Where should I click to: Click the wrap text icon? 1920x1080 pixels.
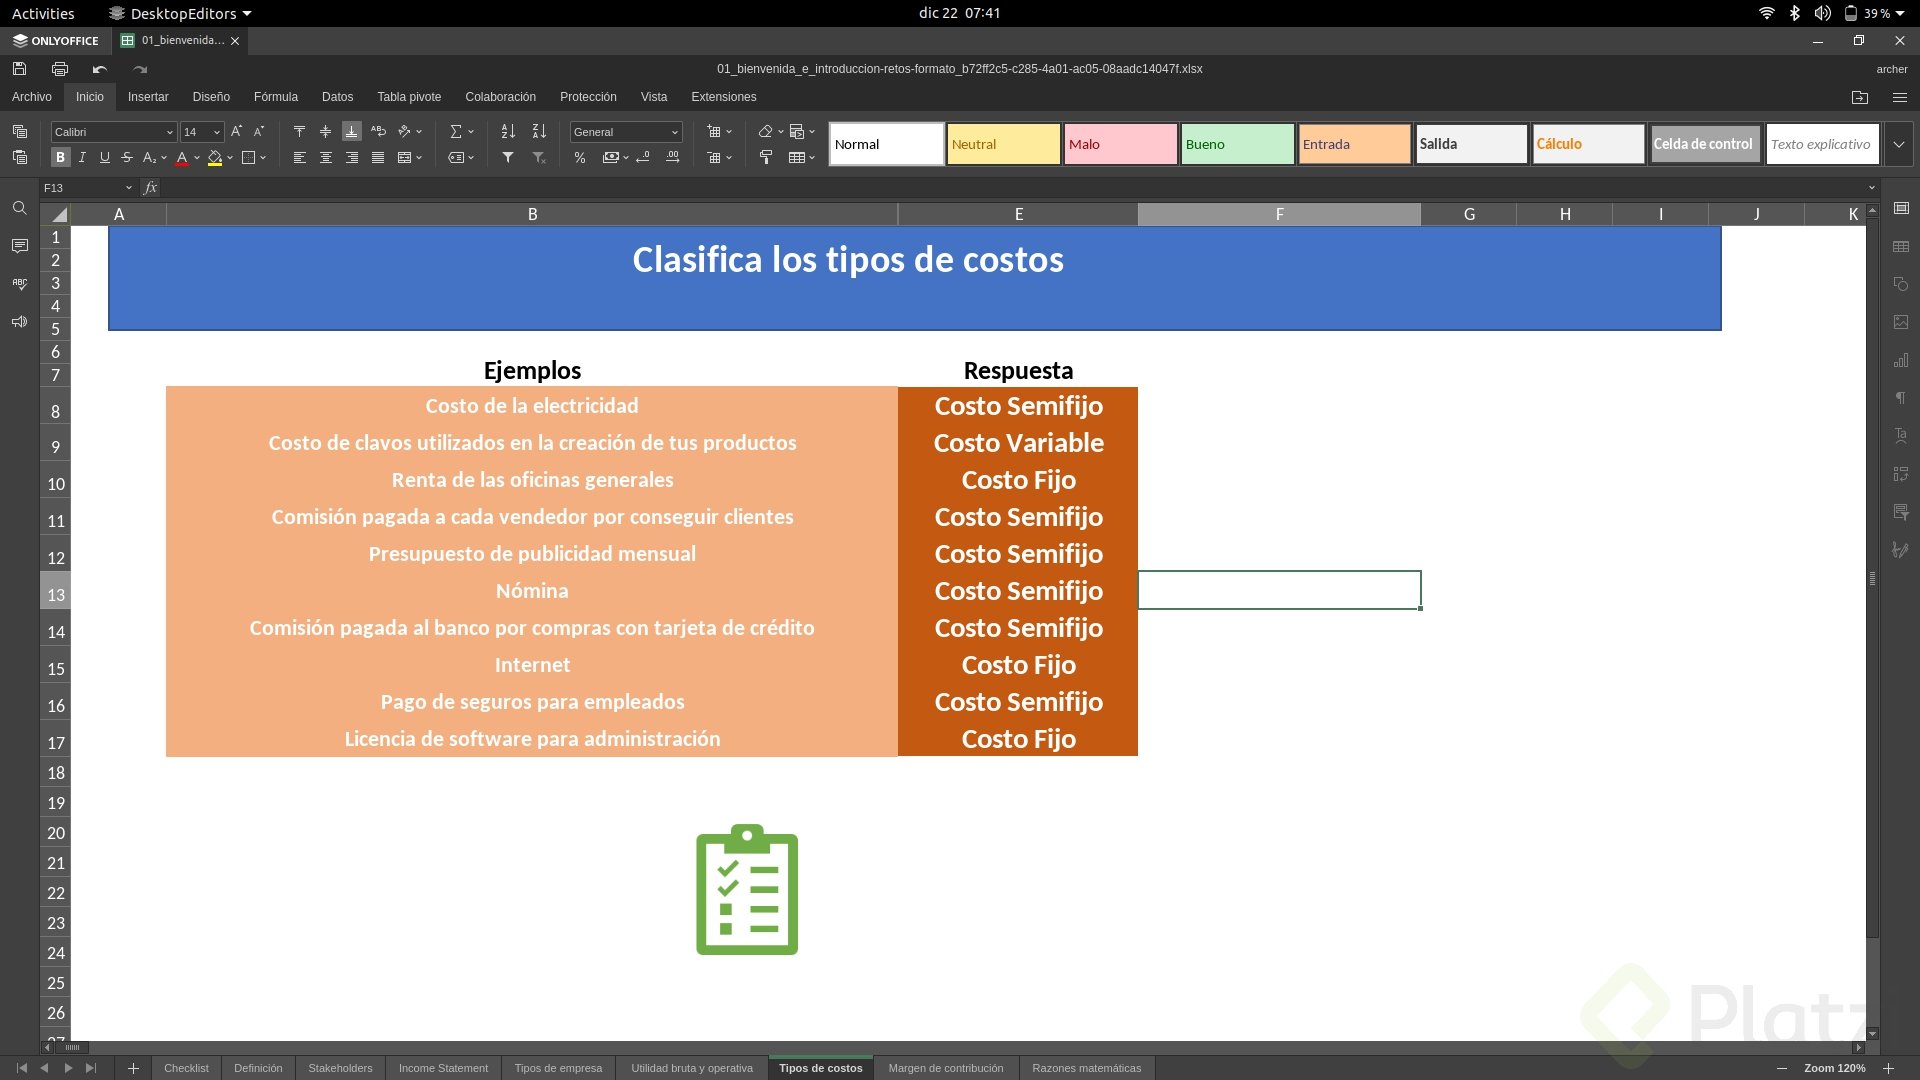(378, 132)
